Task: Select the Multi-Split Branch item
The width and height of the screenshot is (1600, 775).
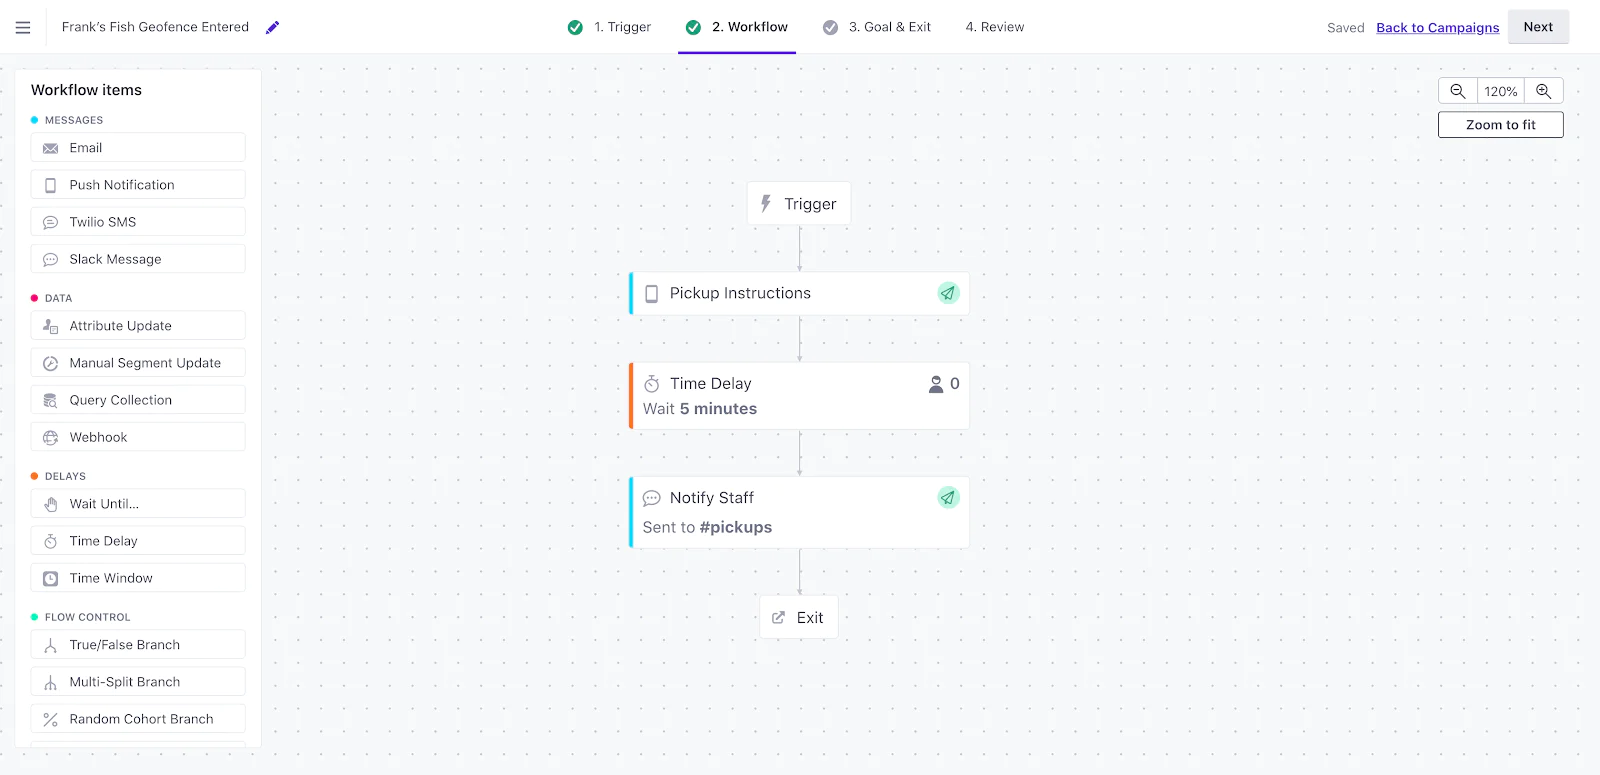Action: (x=137, y=681)
